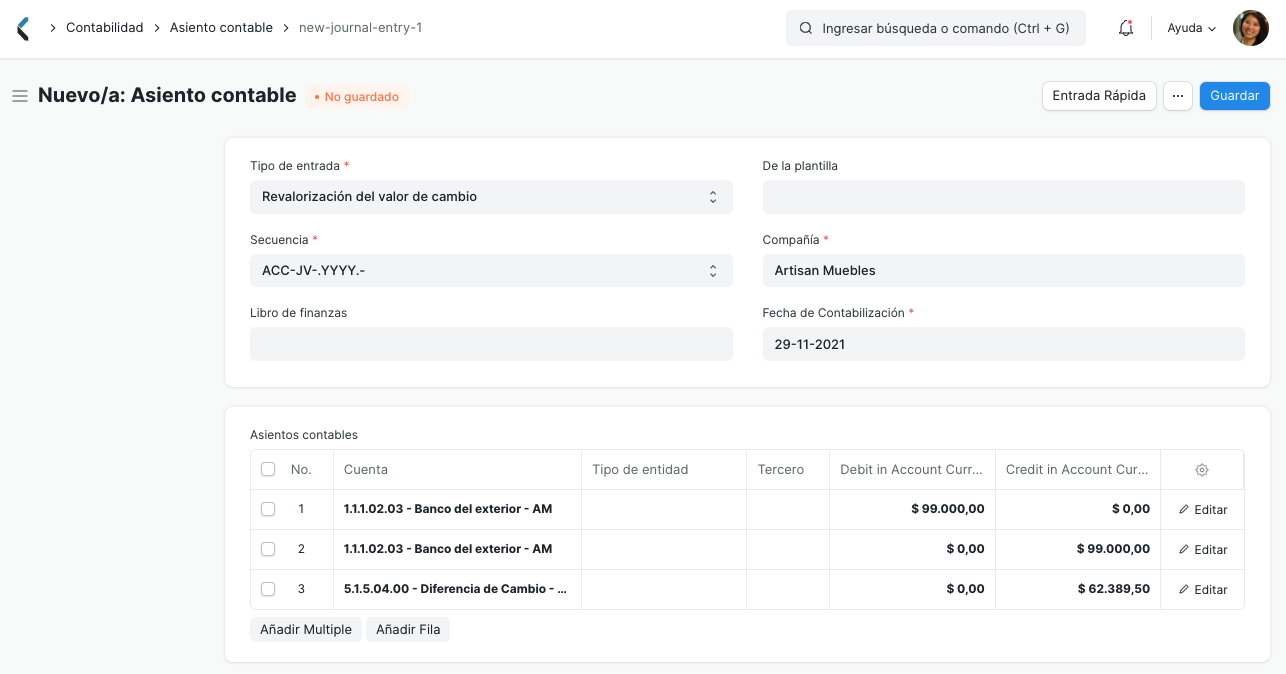
Task: Click the $ 99.000,00 credit in row 2
Action: click(x=1078, y=549)
